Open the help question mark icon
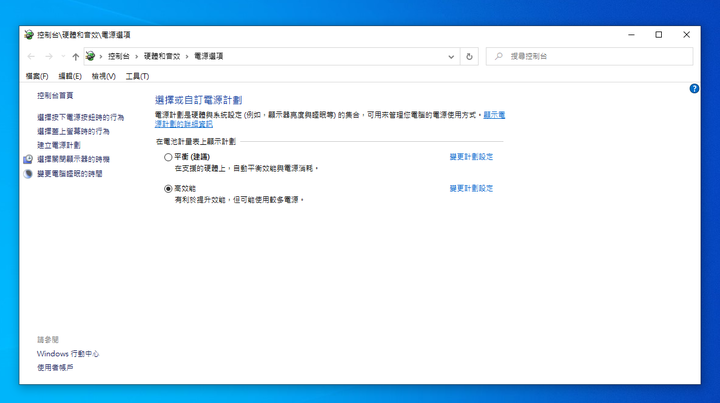The width and height of the screenshot is (720, 403). pos(694,89)
